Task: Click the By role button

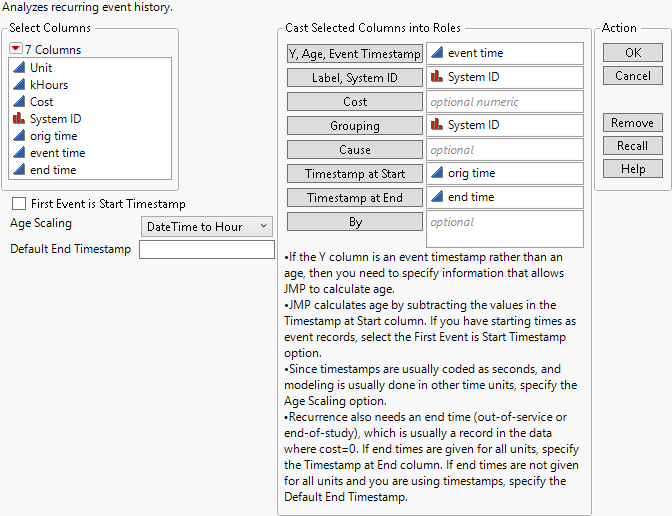Action: (355, 222)
